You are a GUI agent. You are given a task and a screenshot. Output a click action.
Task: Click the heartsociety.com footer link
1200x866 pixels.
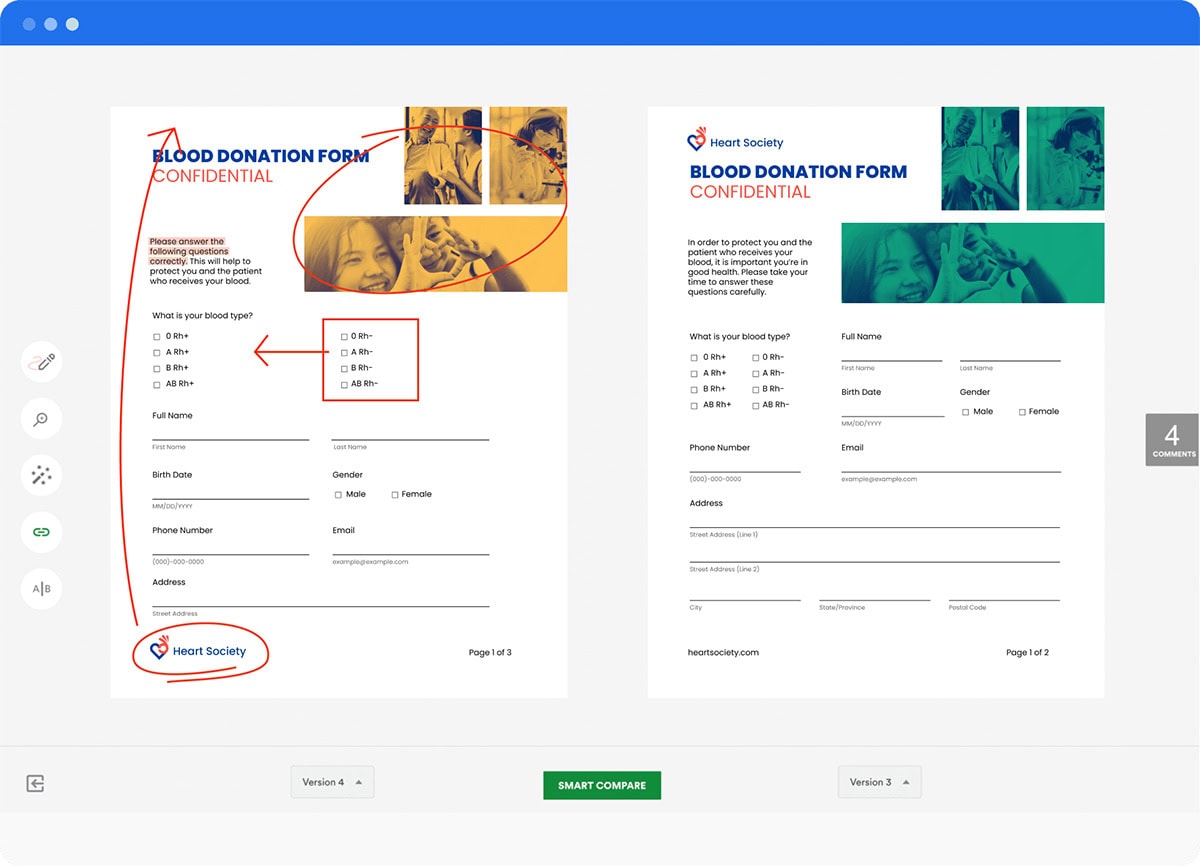(723, 652)
